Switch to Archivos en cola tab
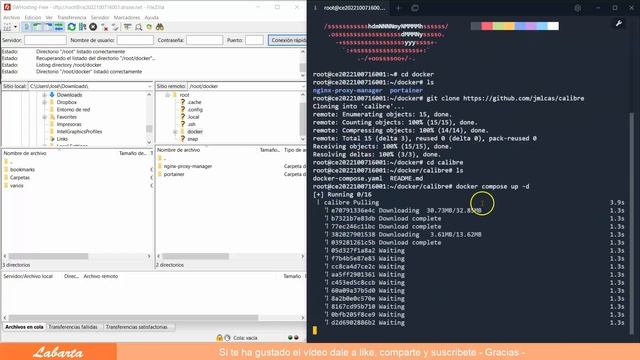The height and width of the screenshot is (360, 640). [24, 327]
